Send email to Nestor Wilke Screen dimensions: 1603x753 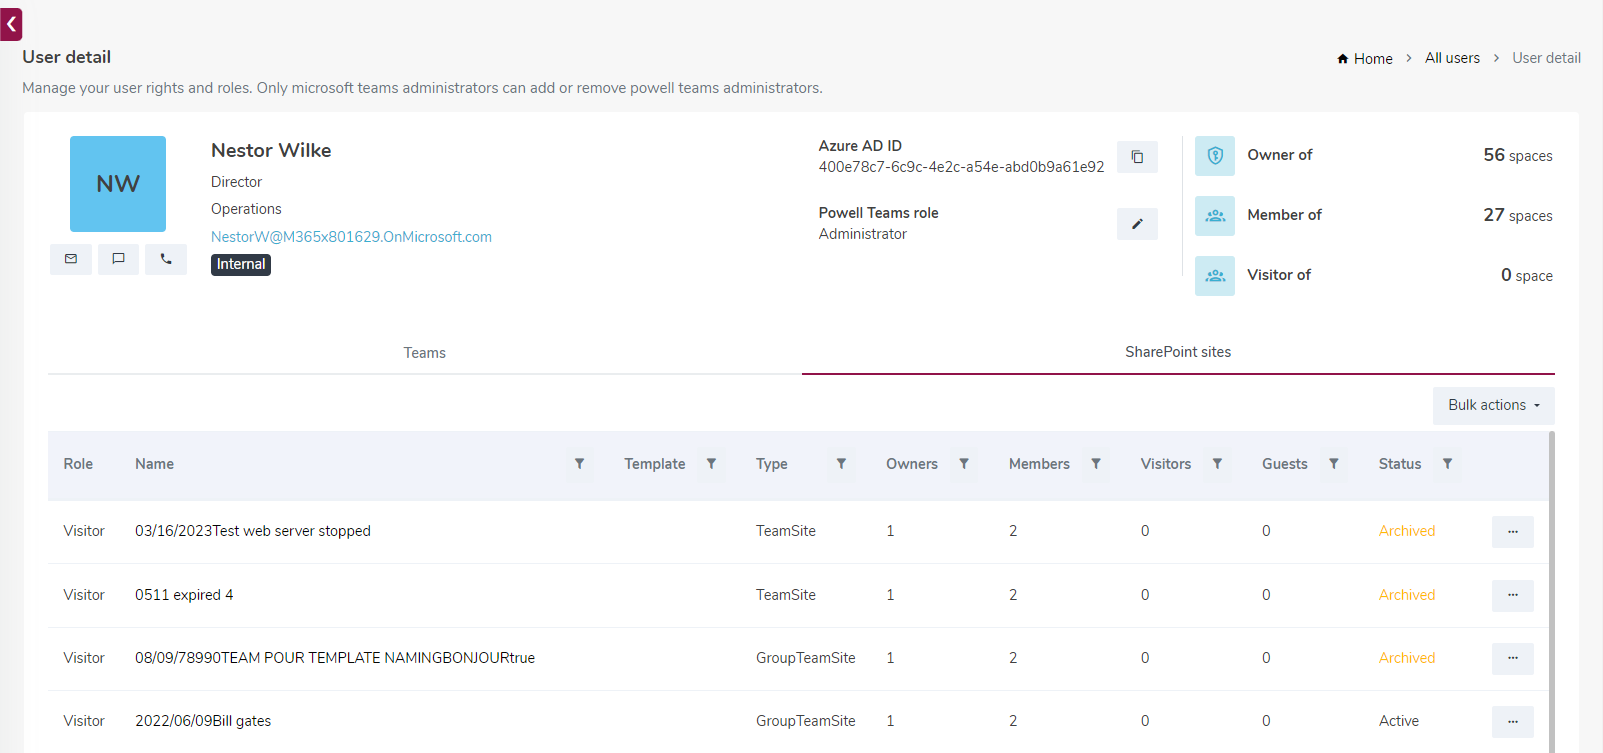[x=71, y=259]
